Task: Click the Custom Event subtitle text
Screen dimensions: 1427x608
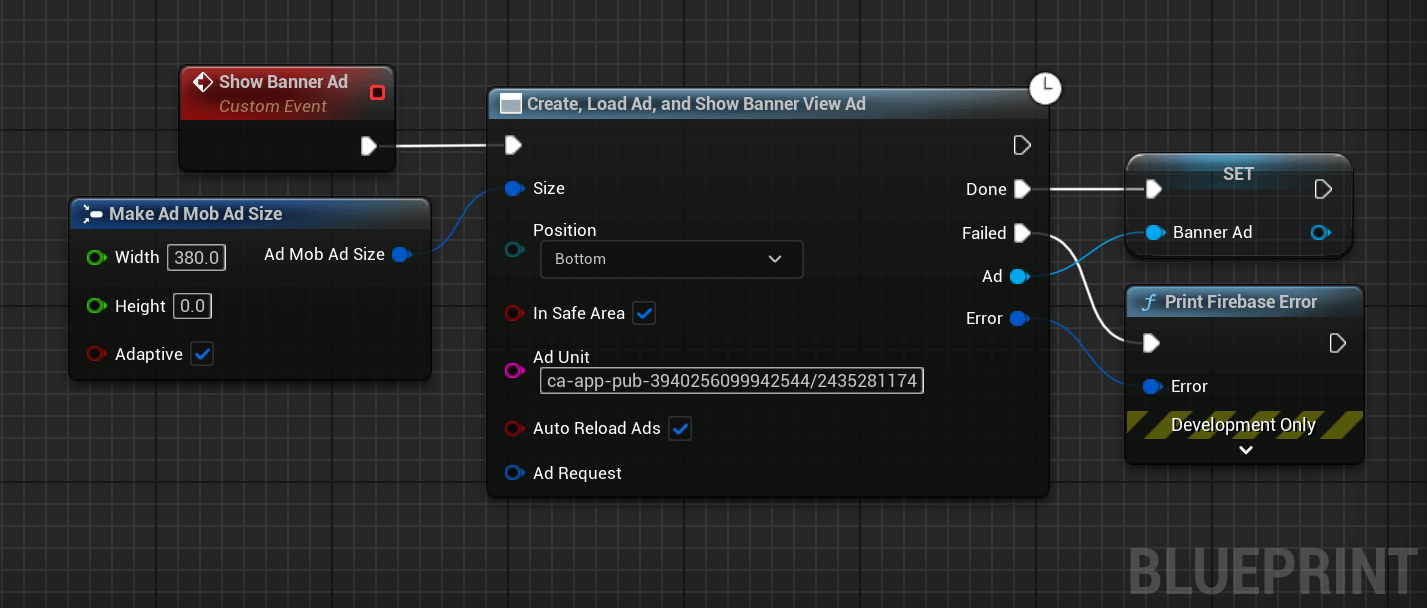Action: point(273,107)
